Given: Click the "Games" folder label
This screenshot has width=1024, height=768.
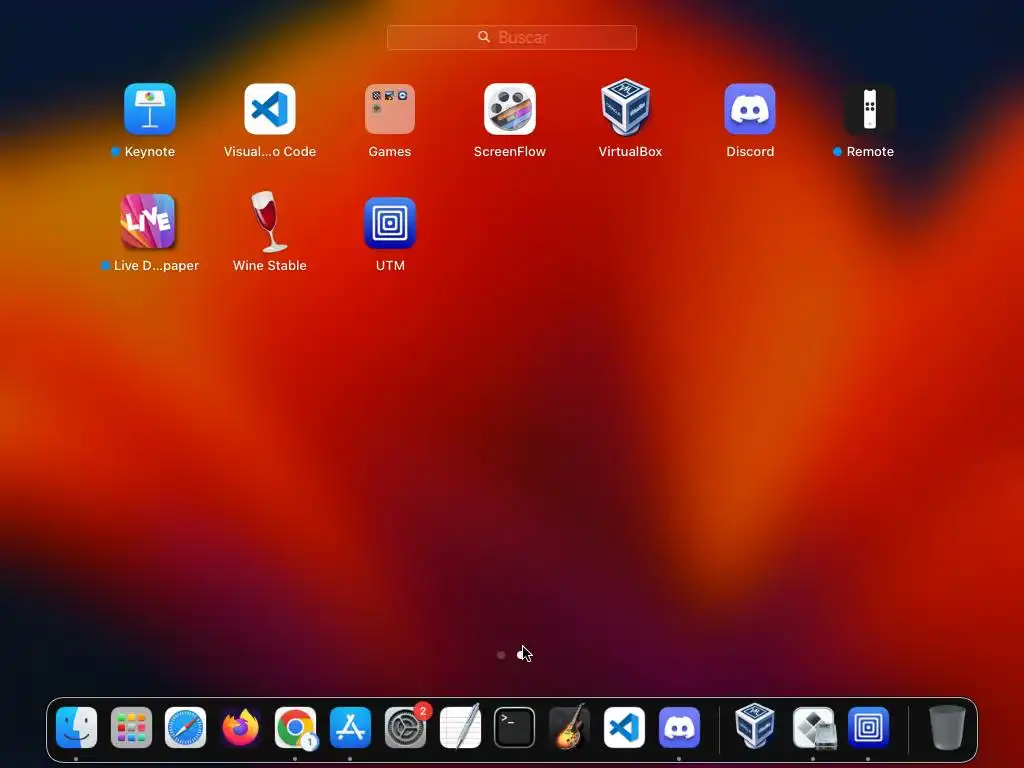Looking at the screenshot, I should click(x=390, y=152).
